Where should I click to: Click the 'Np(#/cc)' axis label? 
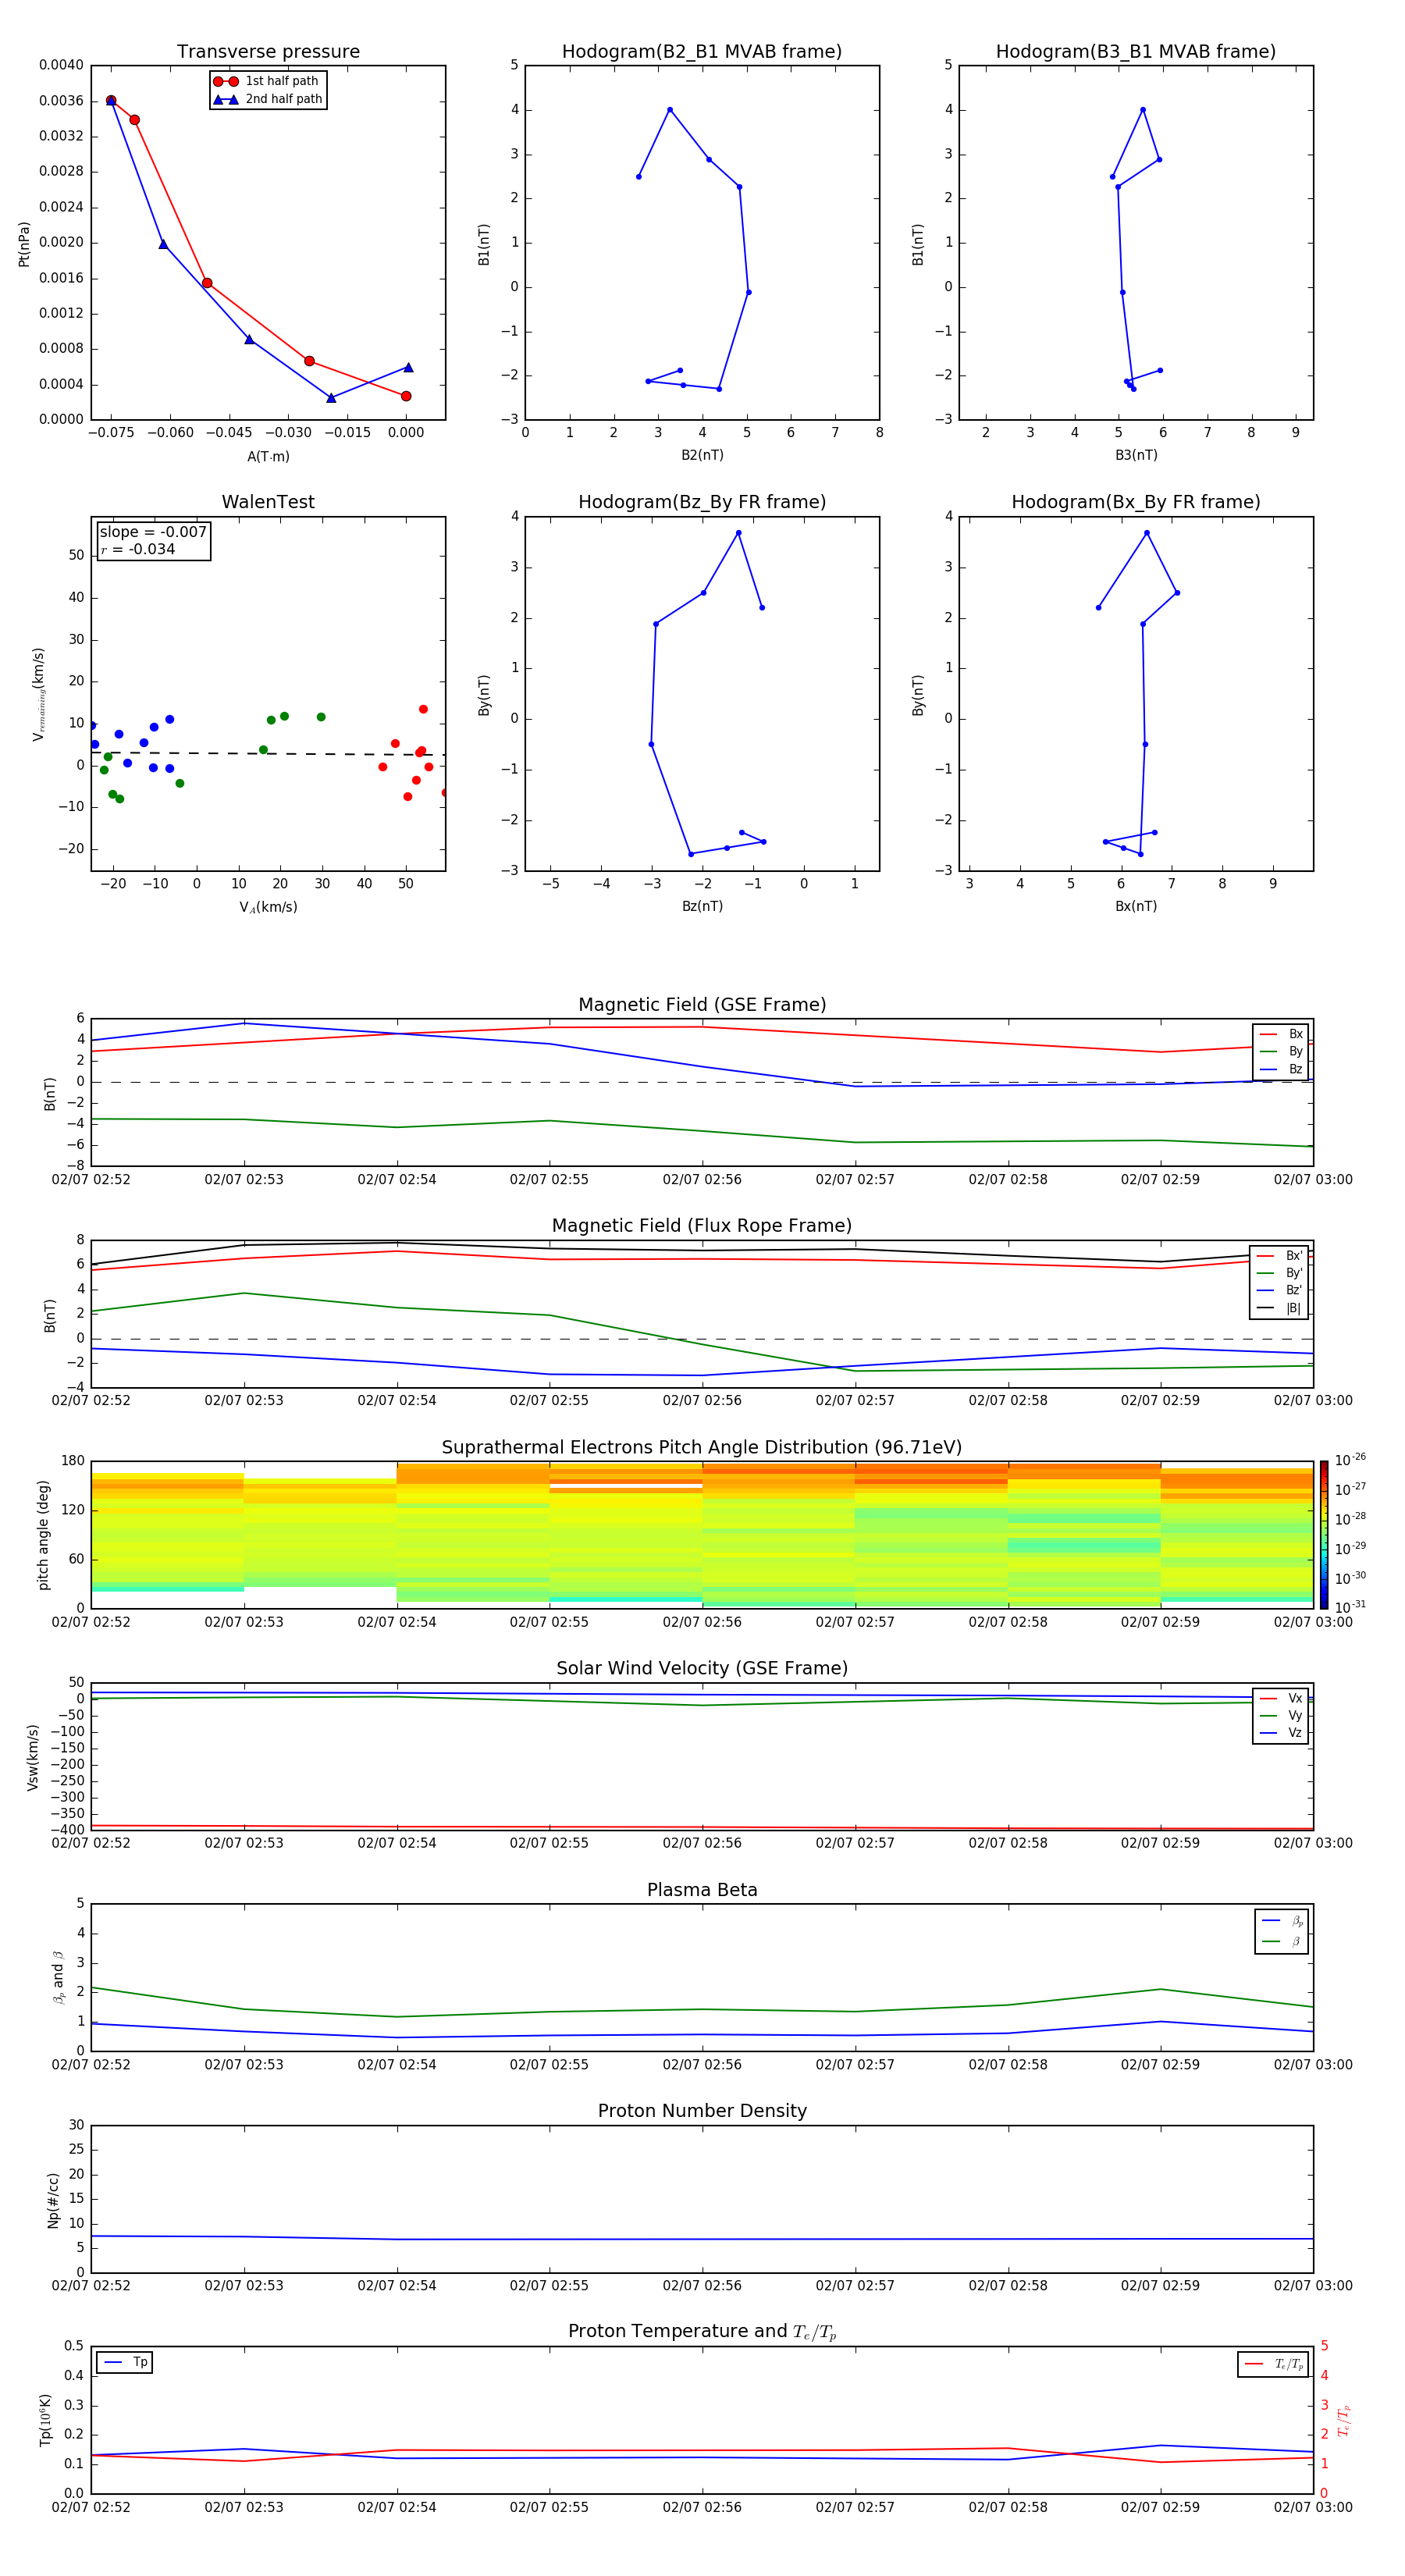click(53, 2200)
